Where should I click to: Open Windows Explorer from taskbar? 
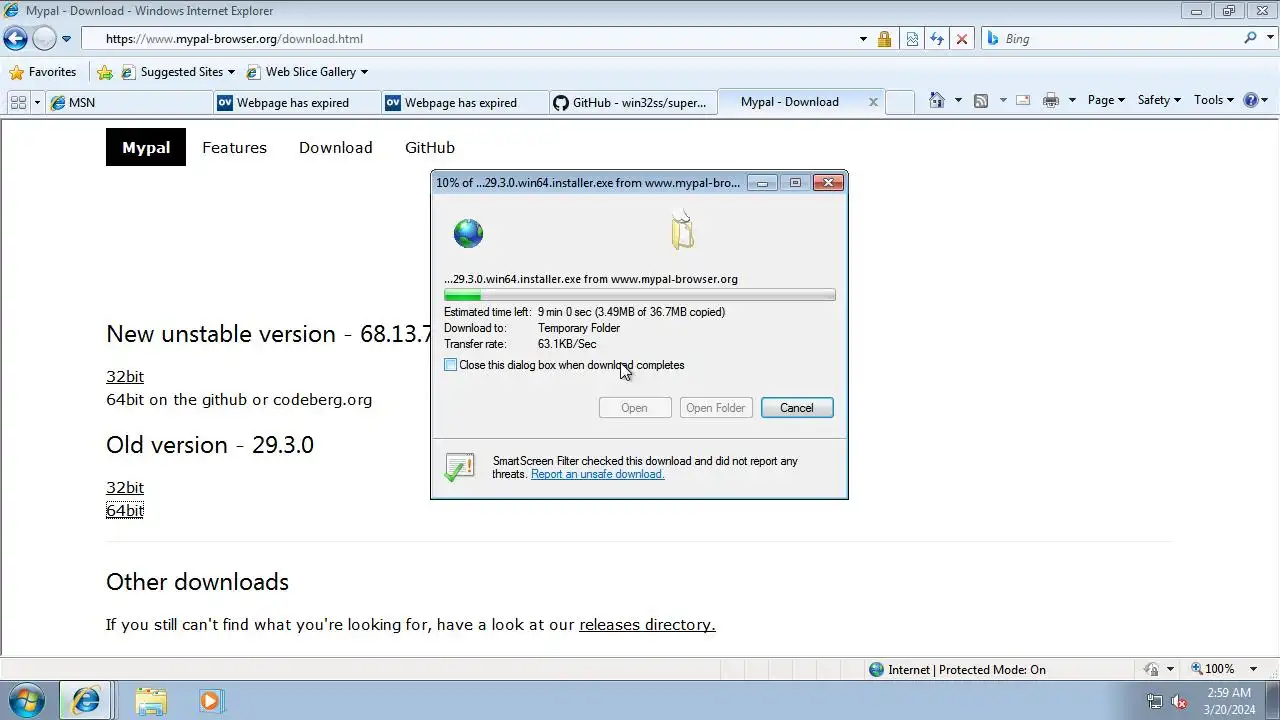point(151,701)
